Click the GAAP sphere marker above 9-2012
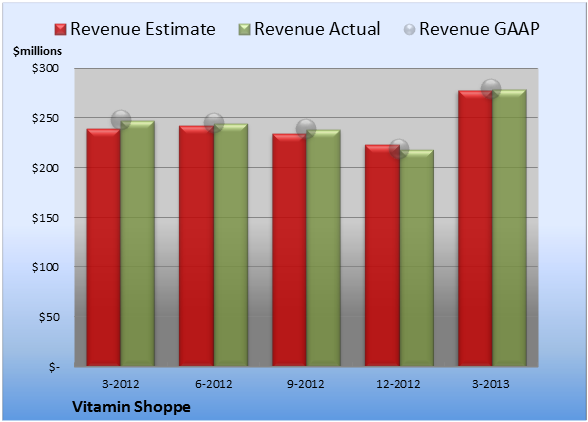Screen dimensions: 588x422 pyautogui.click(x=306, y=129)
